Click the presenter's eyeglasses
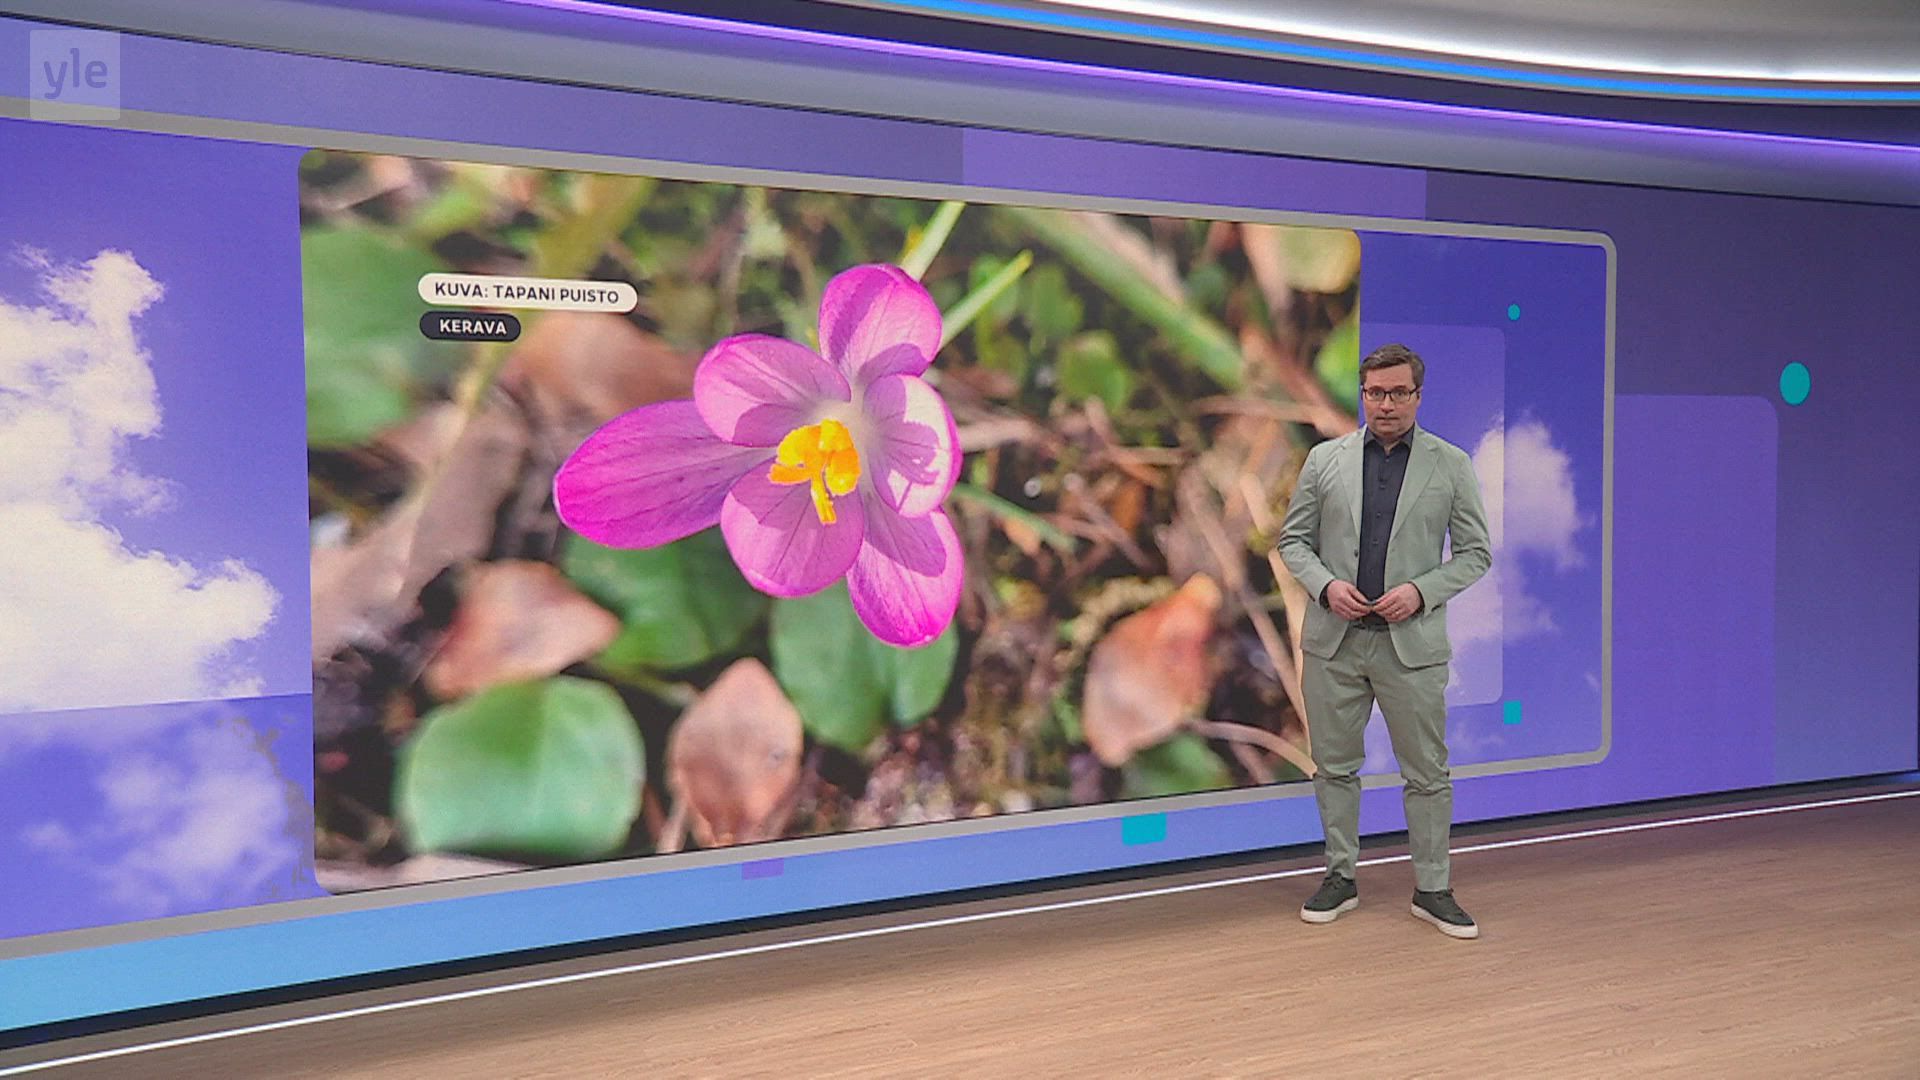This screenshot has width=1920, height=1080. click(x=1389, y=394)
